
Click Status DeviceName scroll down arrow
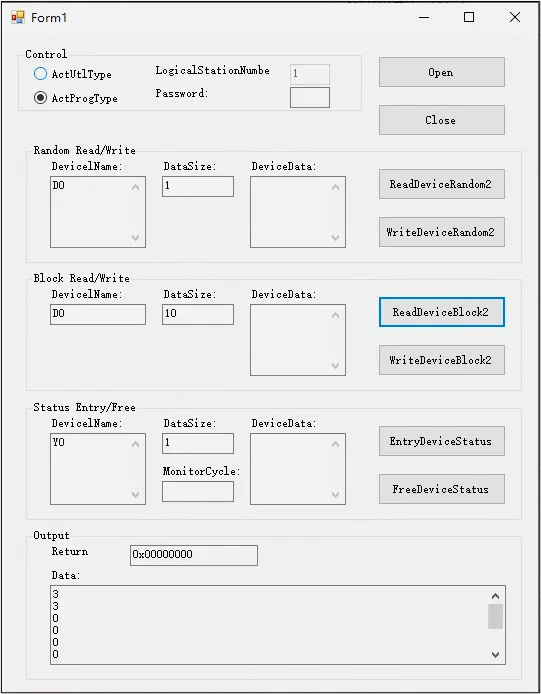pos(135,494)
